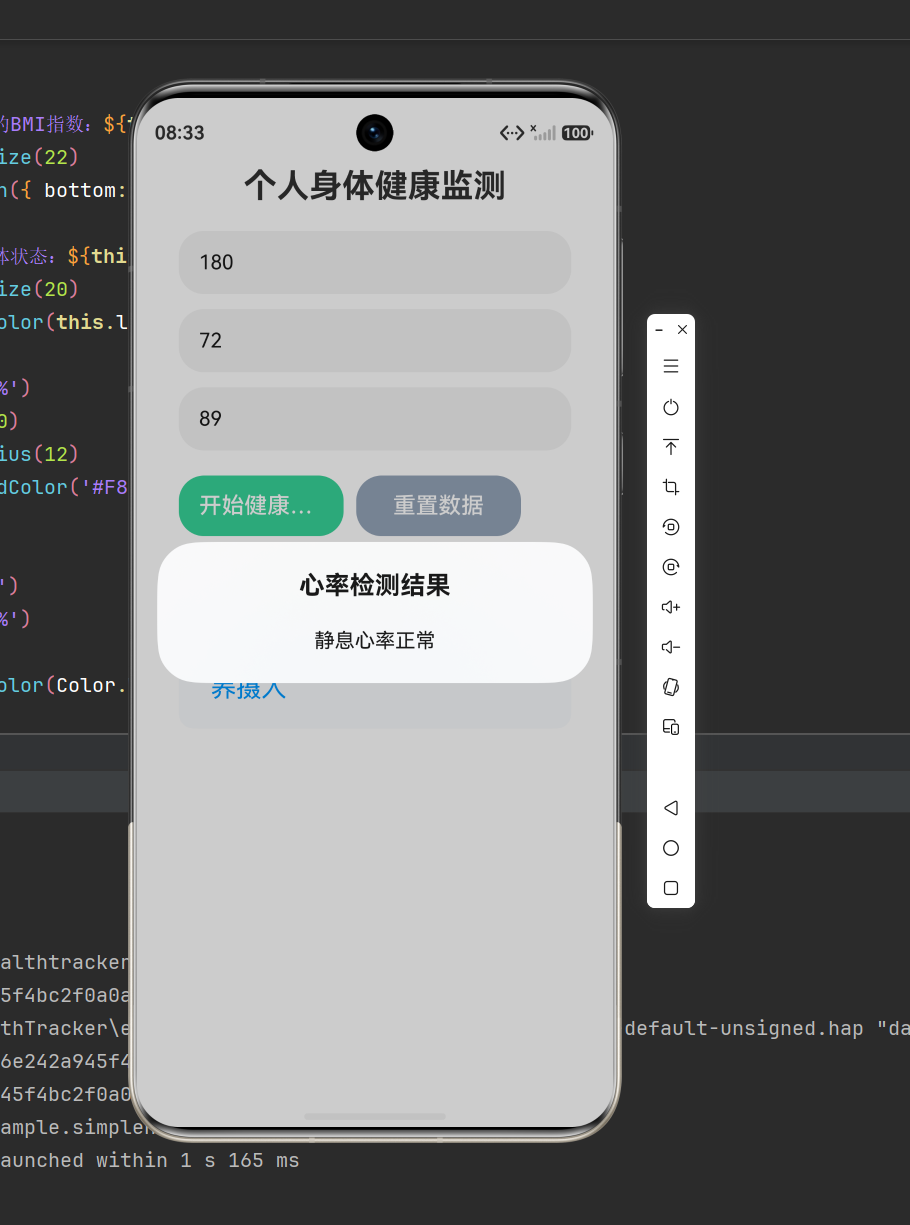The image size is (910, 1225).
Task: Click the 'dColor('#F8' code line in the editor
Action: click(64, 487)
